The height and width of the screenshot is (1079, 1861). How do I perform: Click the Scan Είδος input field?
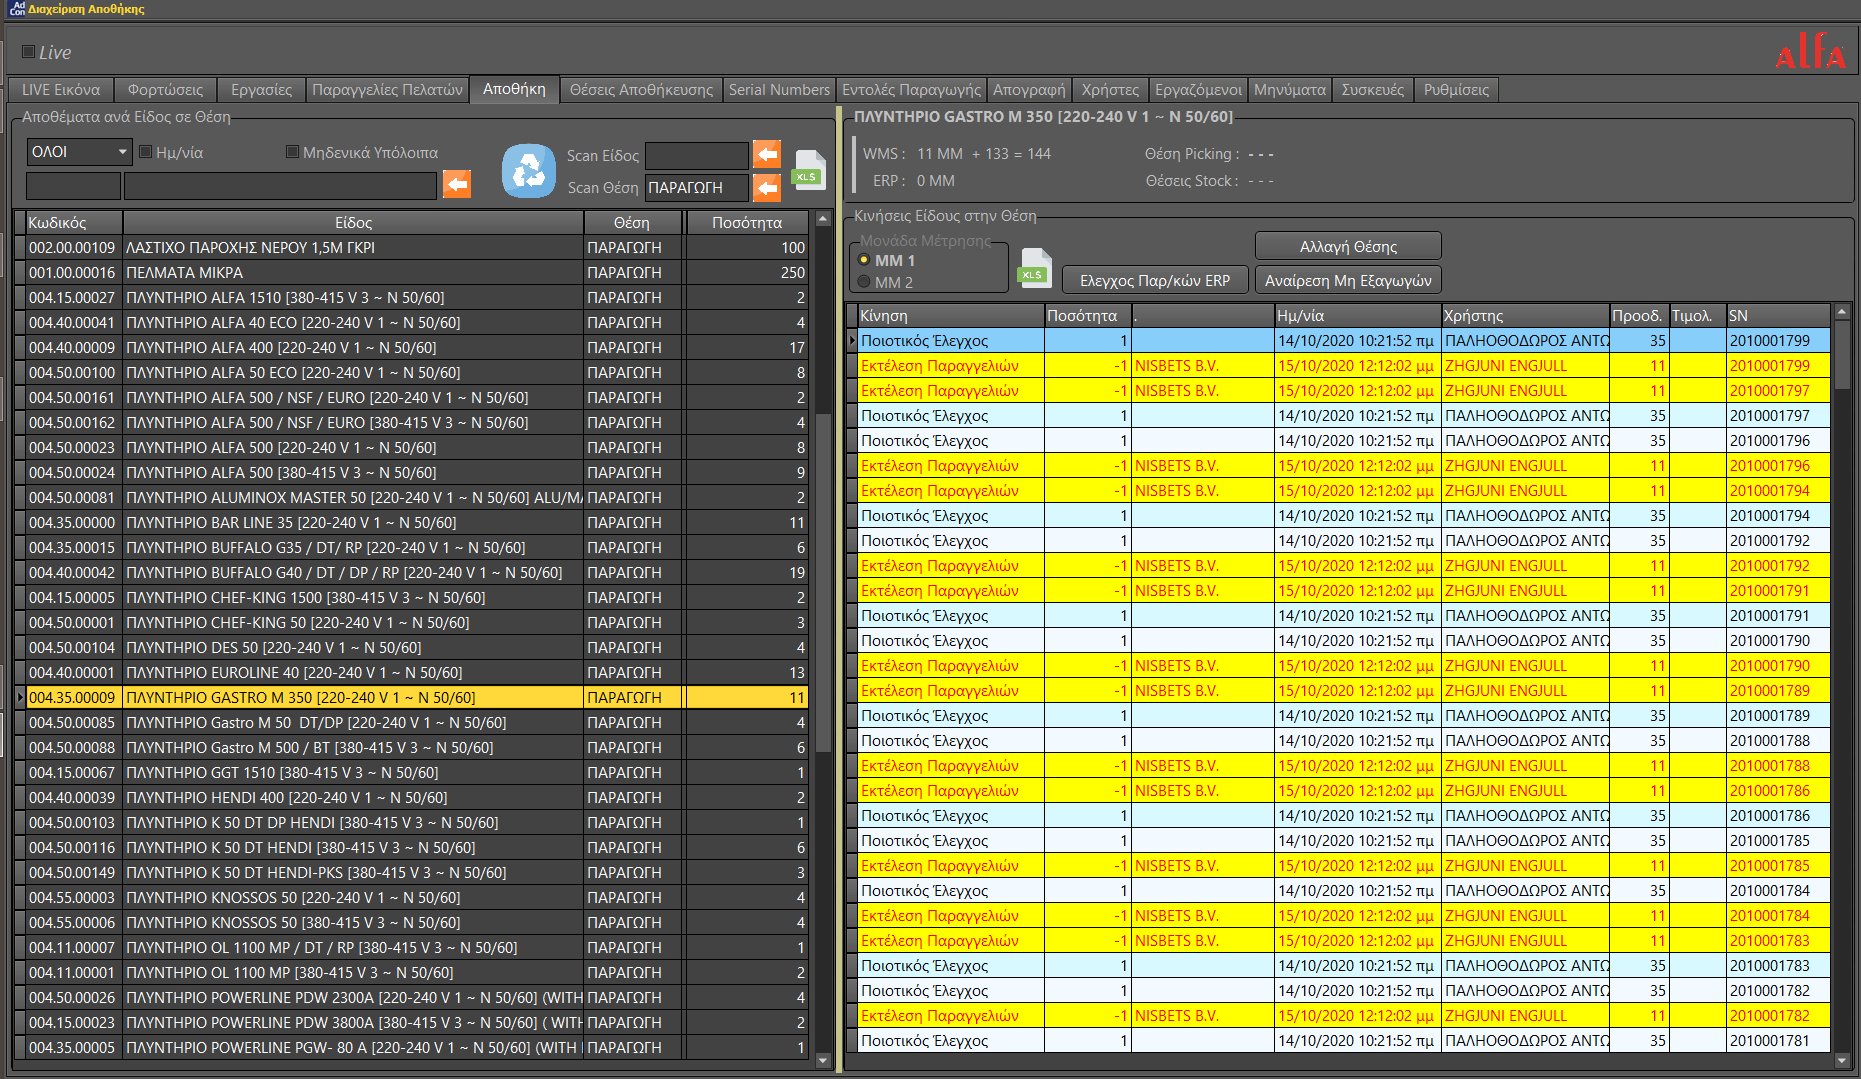tap(697, 155)
